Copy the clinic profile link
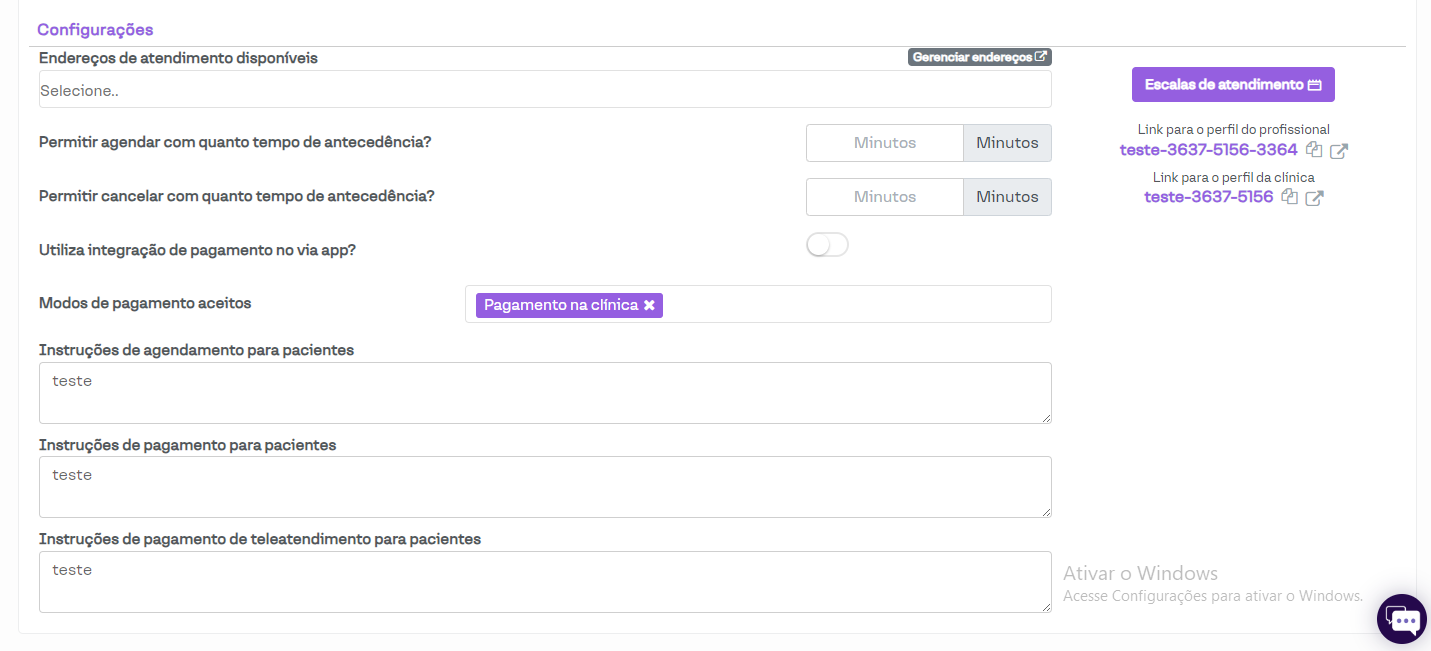Image resolution: width=1431 pixels, height=651 pixels. (x=1290, y=197)
